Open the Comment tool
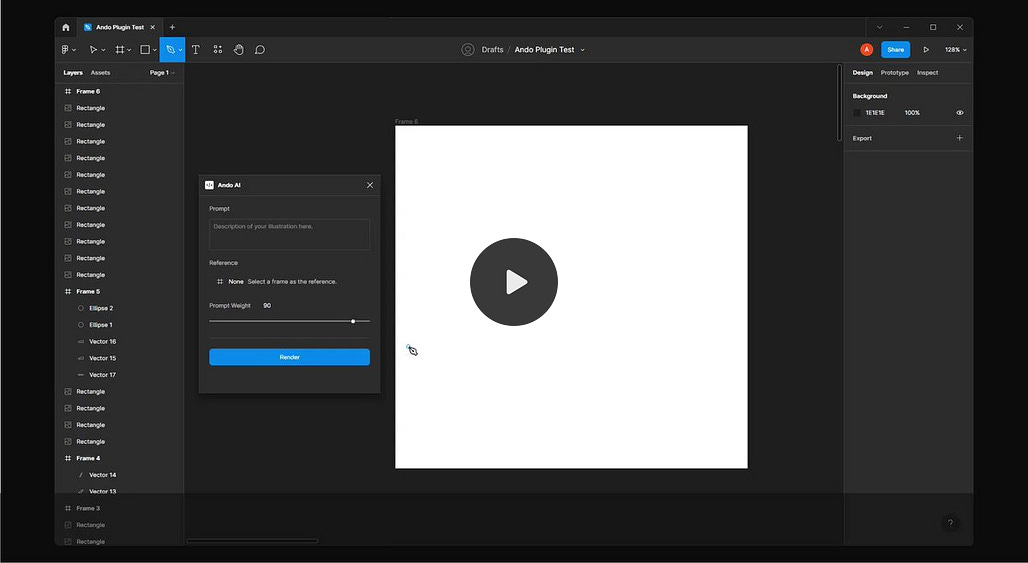 [260, 50]
